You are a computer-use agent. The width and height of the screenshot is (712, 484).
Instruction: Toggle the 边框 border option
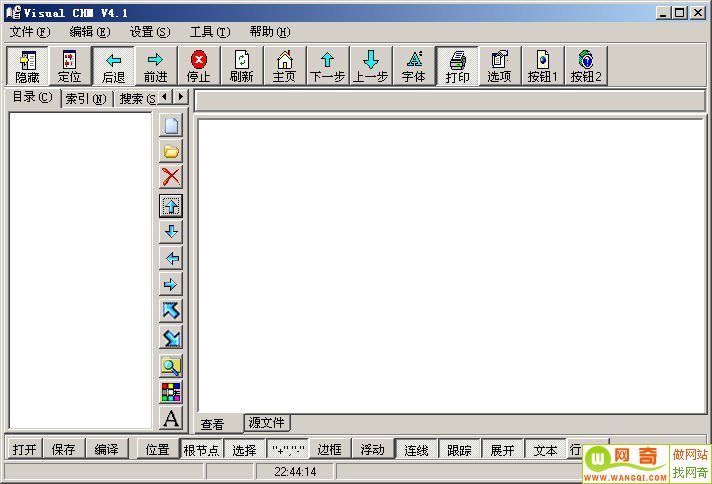coord(330,449)
